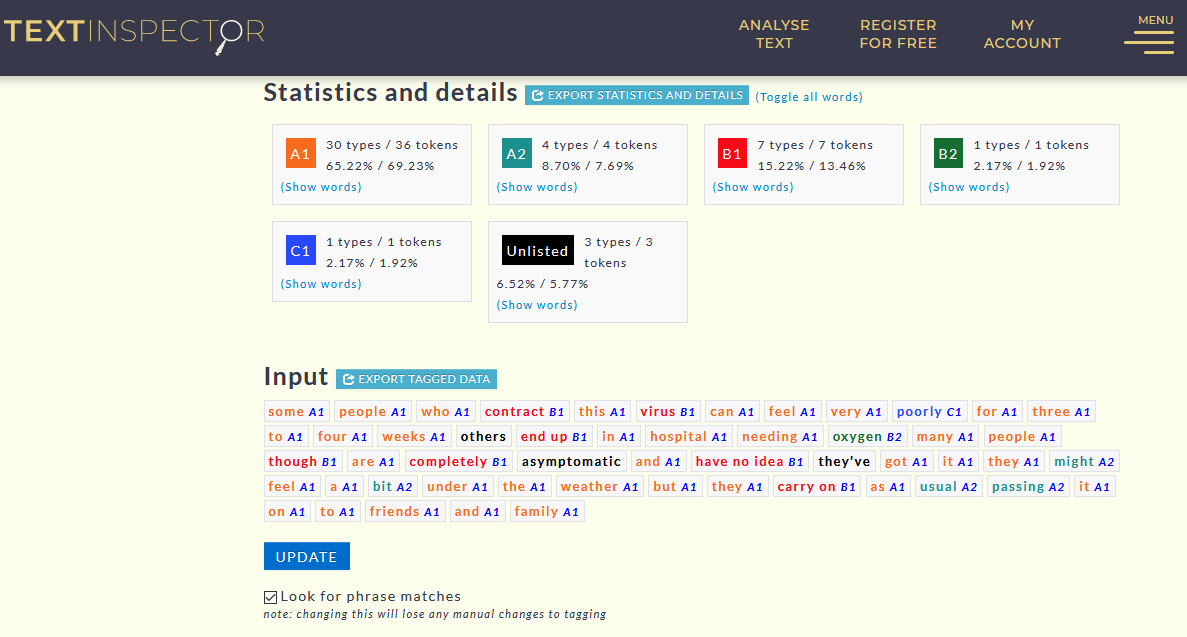Click the black Unlisted category badge

click(537, 250)
